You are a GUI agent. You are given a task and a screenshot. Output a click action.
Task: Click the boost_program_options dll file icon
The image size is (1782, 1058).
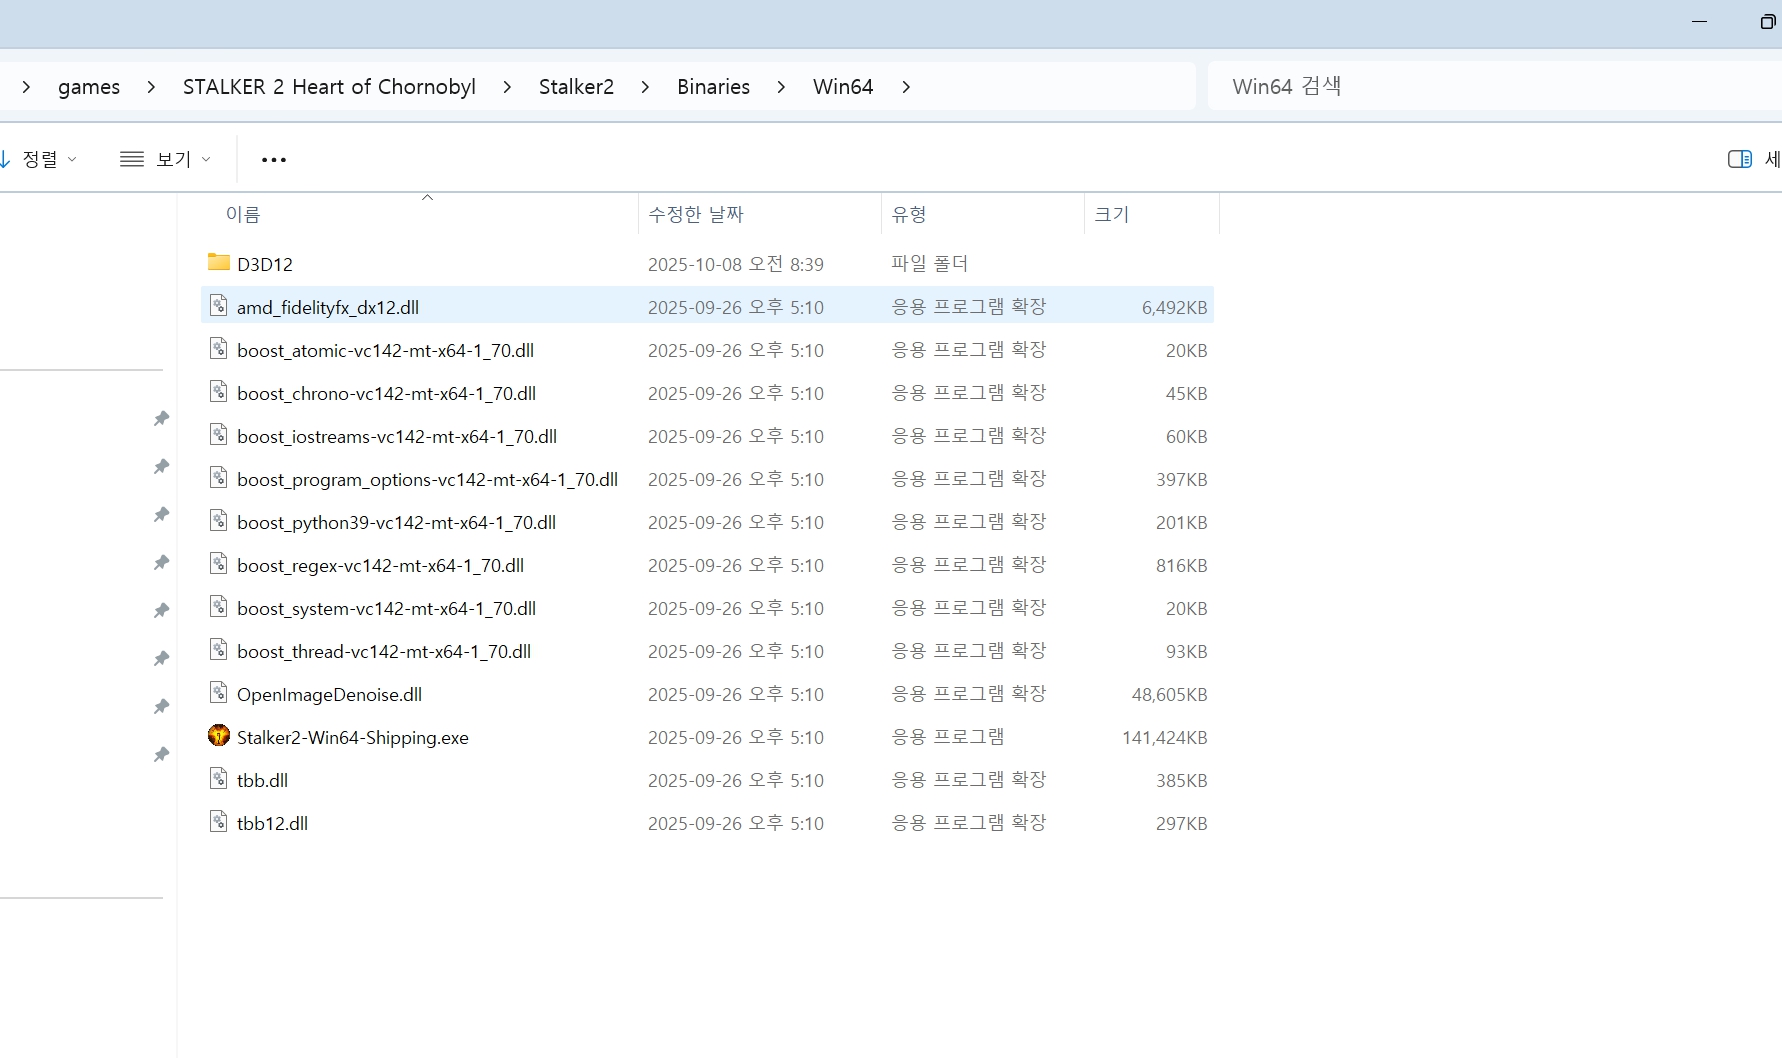click(x=218, y=477)
